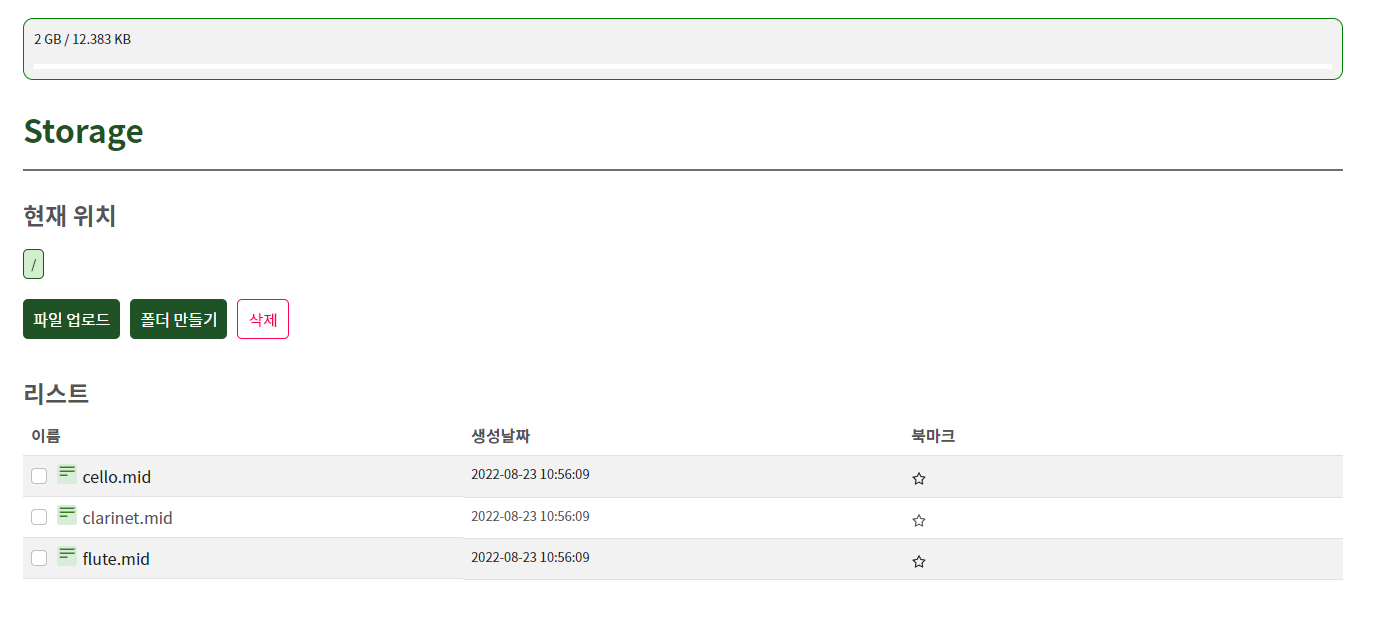Open the flute.mid file name

116,559
